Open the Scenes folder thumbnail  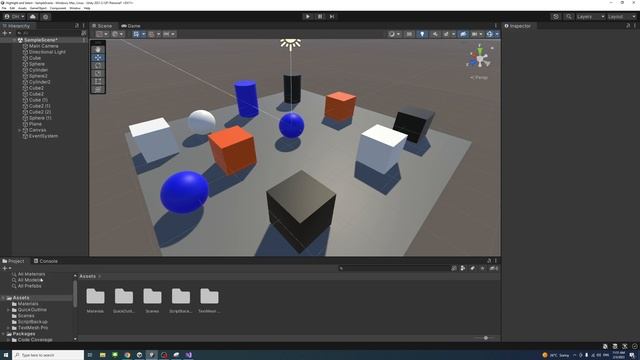tap(152, 297)
